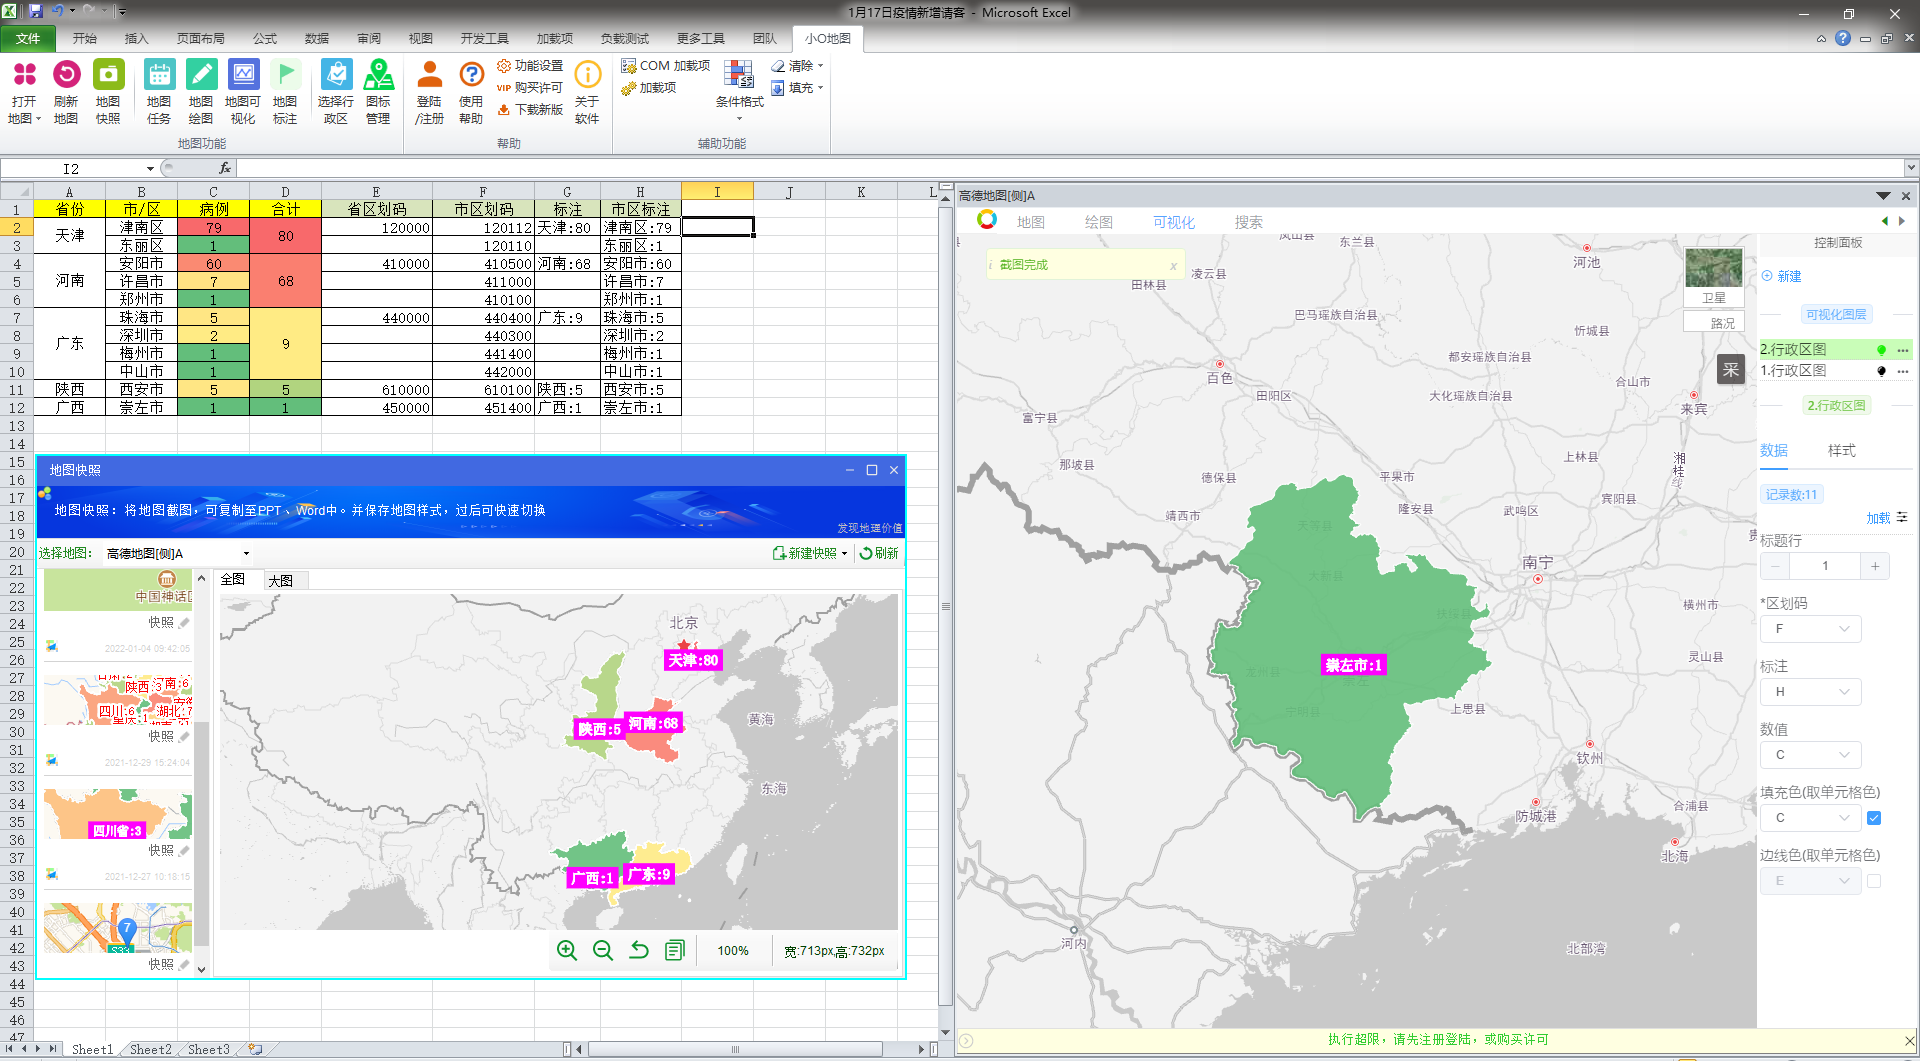This screenshot has width=1920, height=1061.
Task: Open the 标注 column dropdown showing H
Action: click(1811, 692)
